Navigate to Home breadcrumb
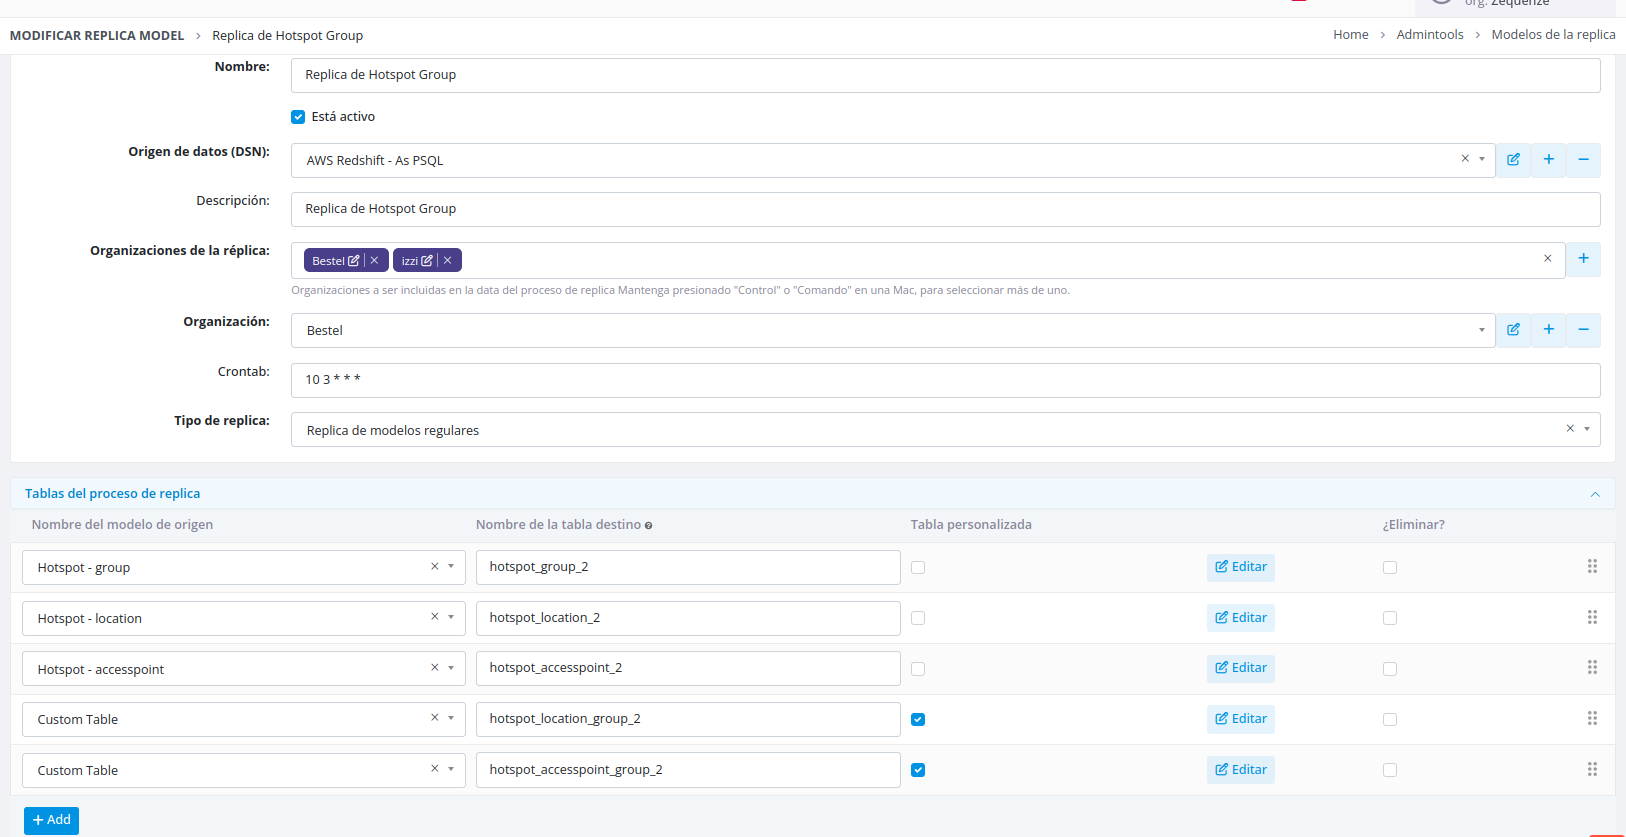The width and height of the screenshot is (1626, 837). pos(1350,35)
